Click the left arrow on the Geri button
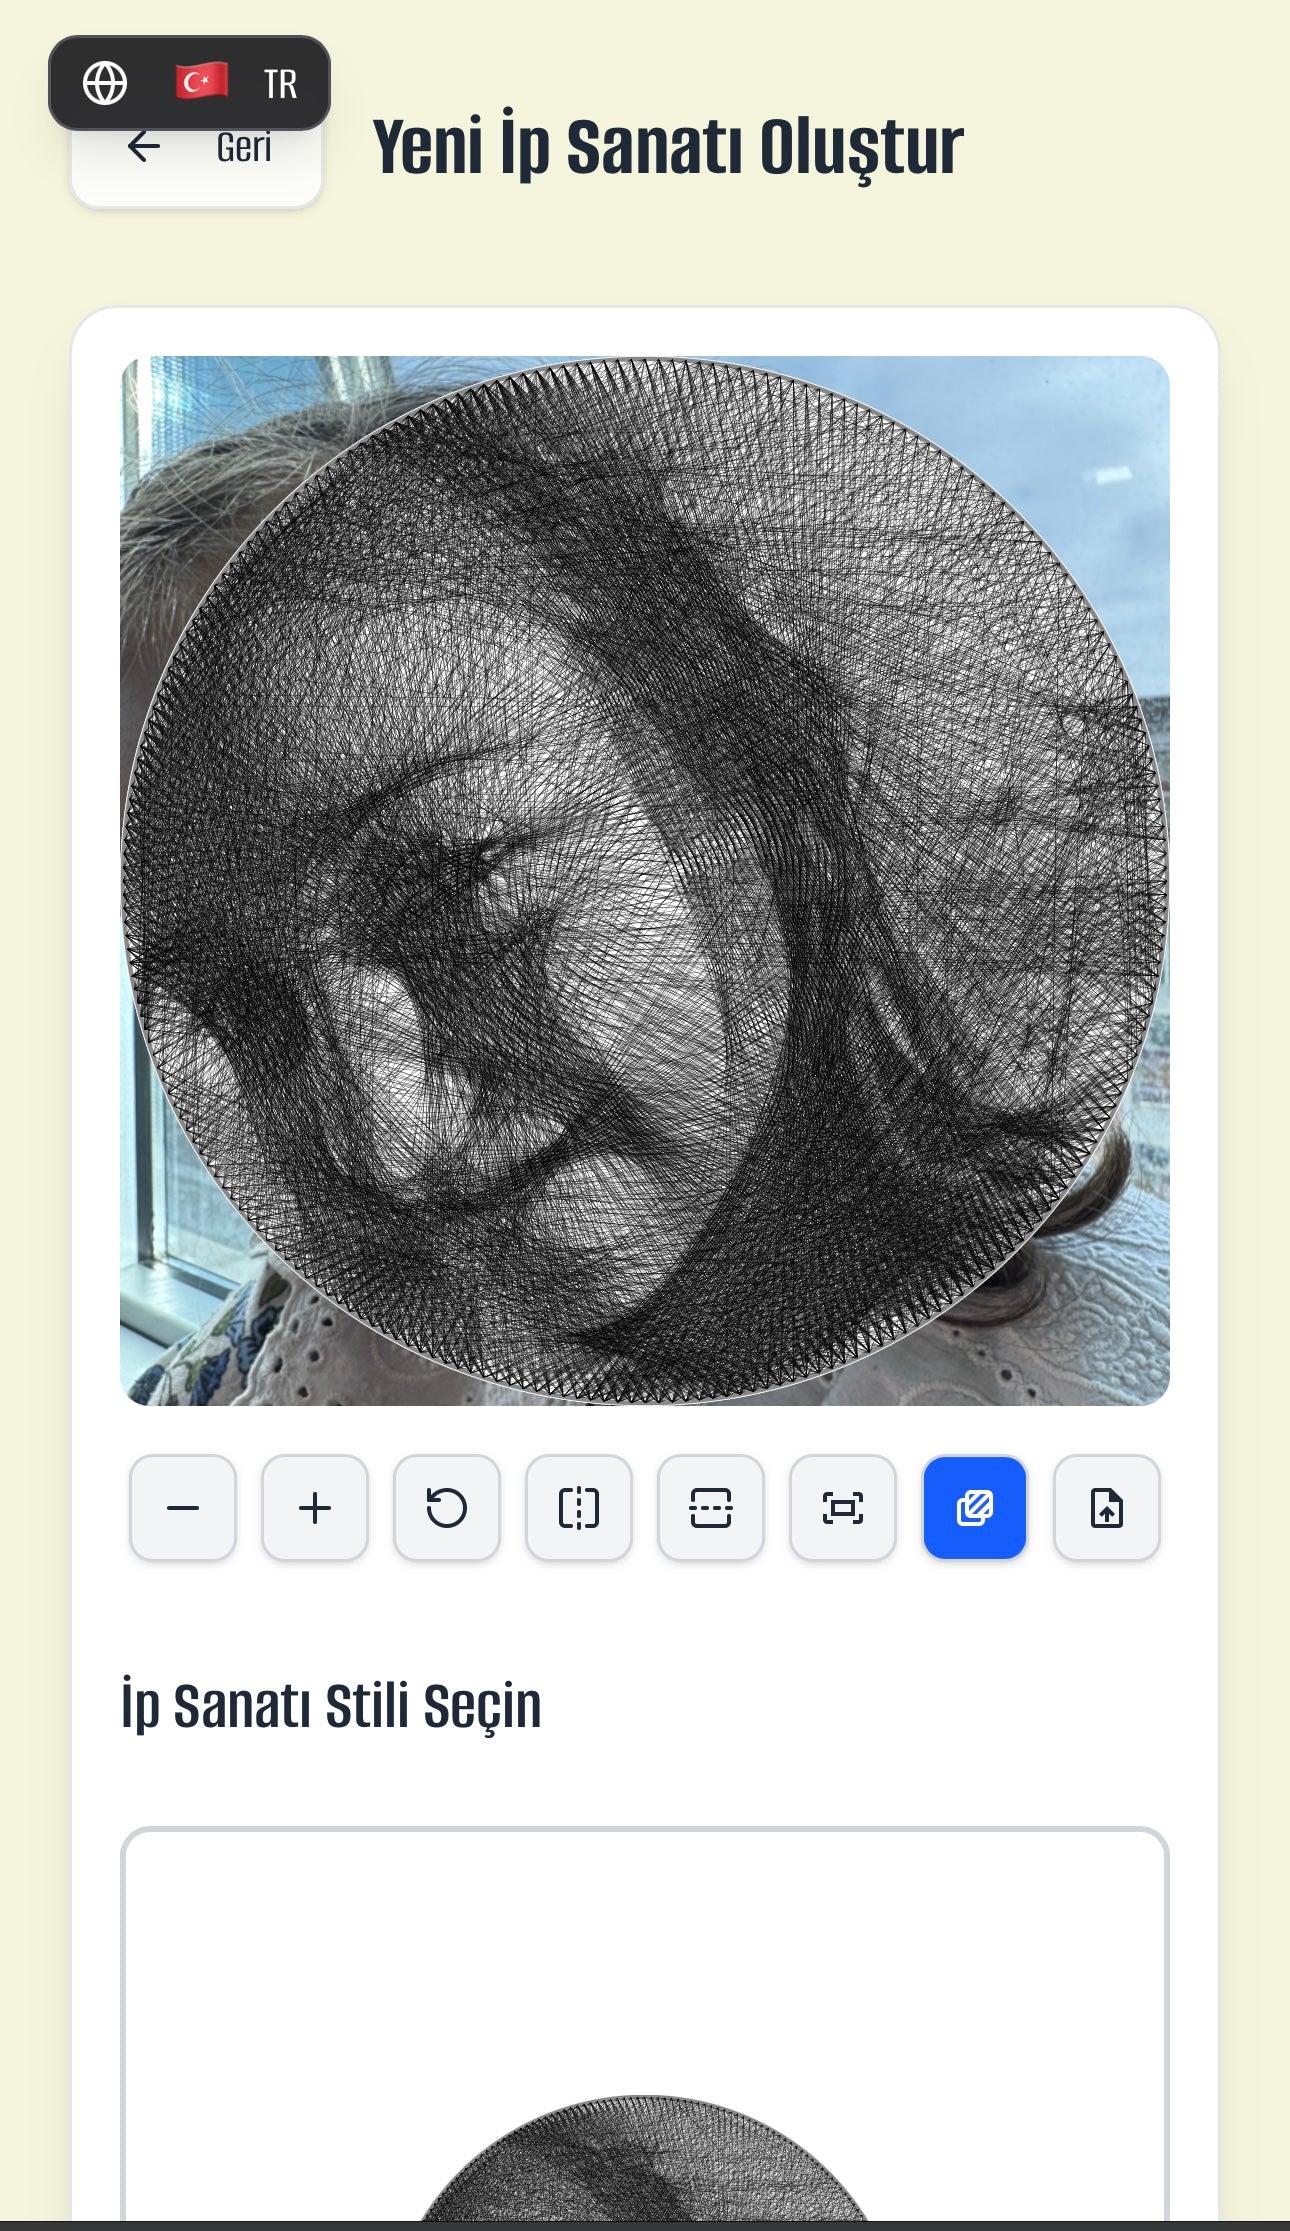Viewport: 1290px width, 2231px height. (144, 147)
